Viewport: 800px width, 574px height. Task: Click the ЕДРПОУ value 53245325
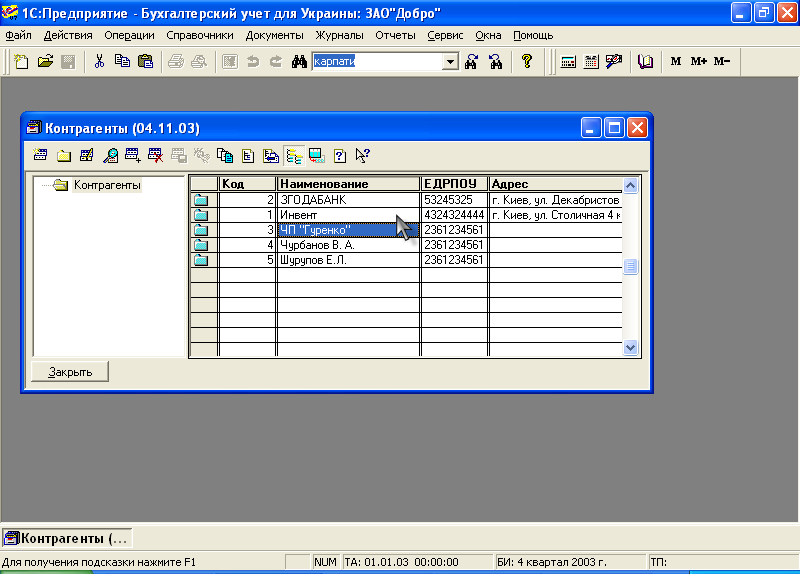coord(454,200)
